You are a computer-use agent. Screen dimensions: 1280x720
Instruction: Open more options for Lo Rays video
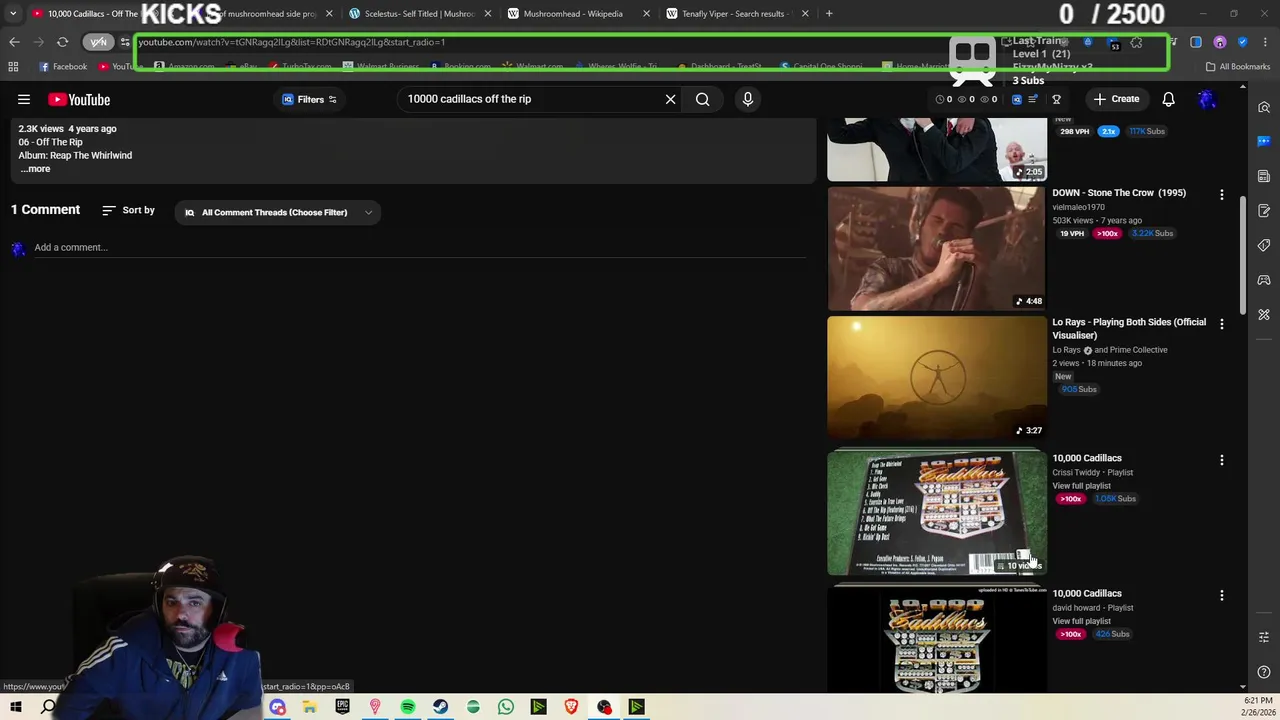coord(1221,325)
